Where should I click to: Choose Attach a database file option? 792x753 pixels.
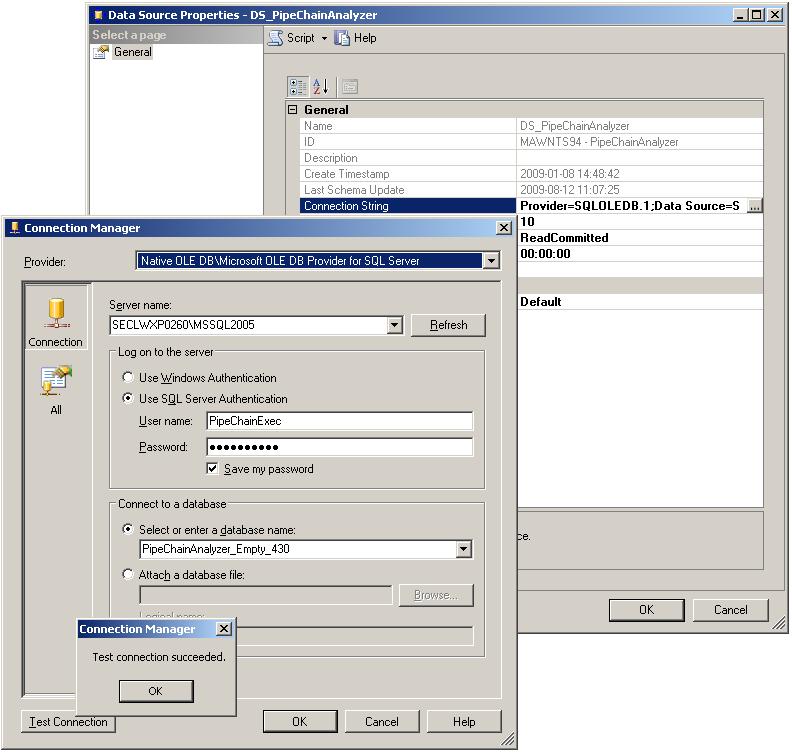[128, 575]
